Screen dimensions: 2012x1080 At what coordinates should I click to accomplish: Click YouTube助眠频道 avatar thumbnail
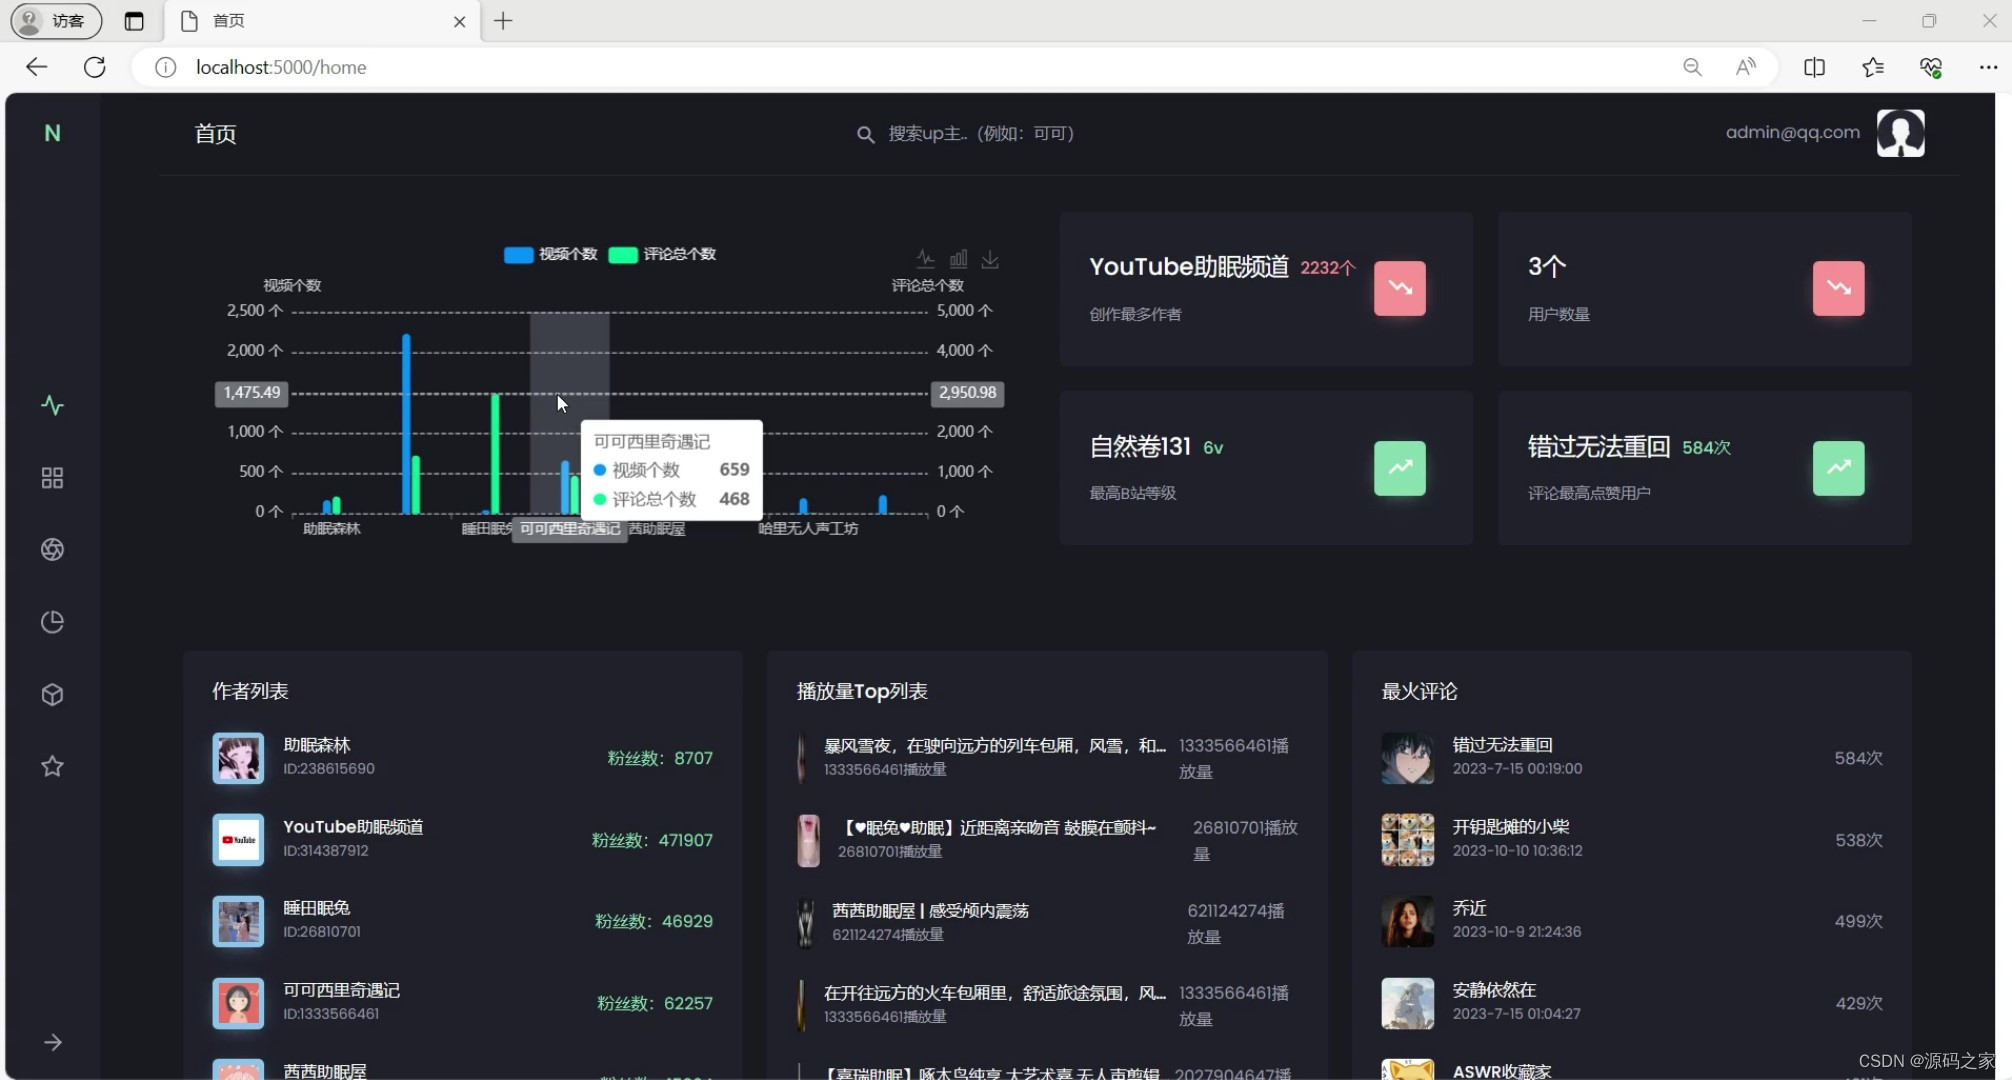coord(238,840)
